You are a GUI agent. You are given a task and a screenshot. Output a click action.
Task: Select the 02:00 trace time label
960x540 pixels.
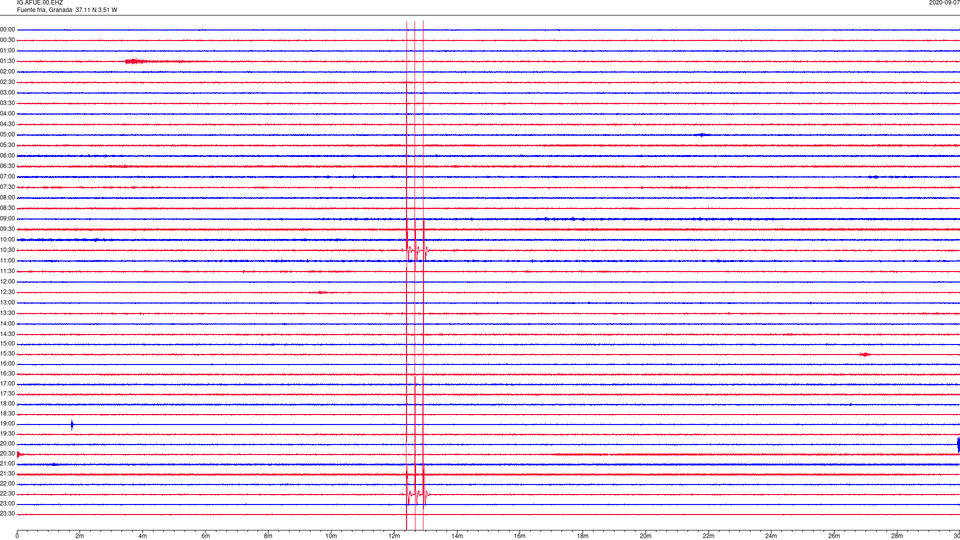[7, 72]
